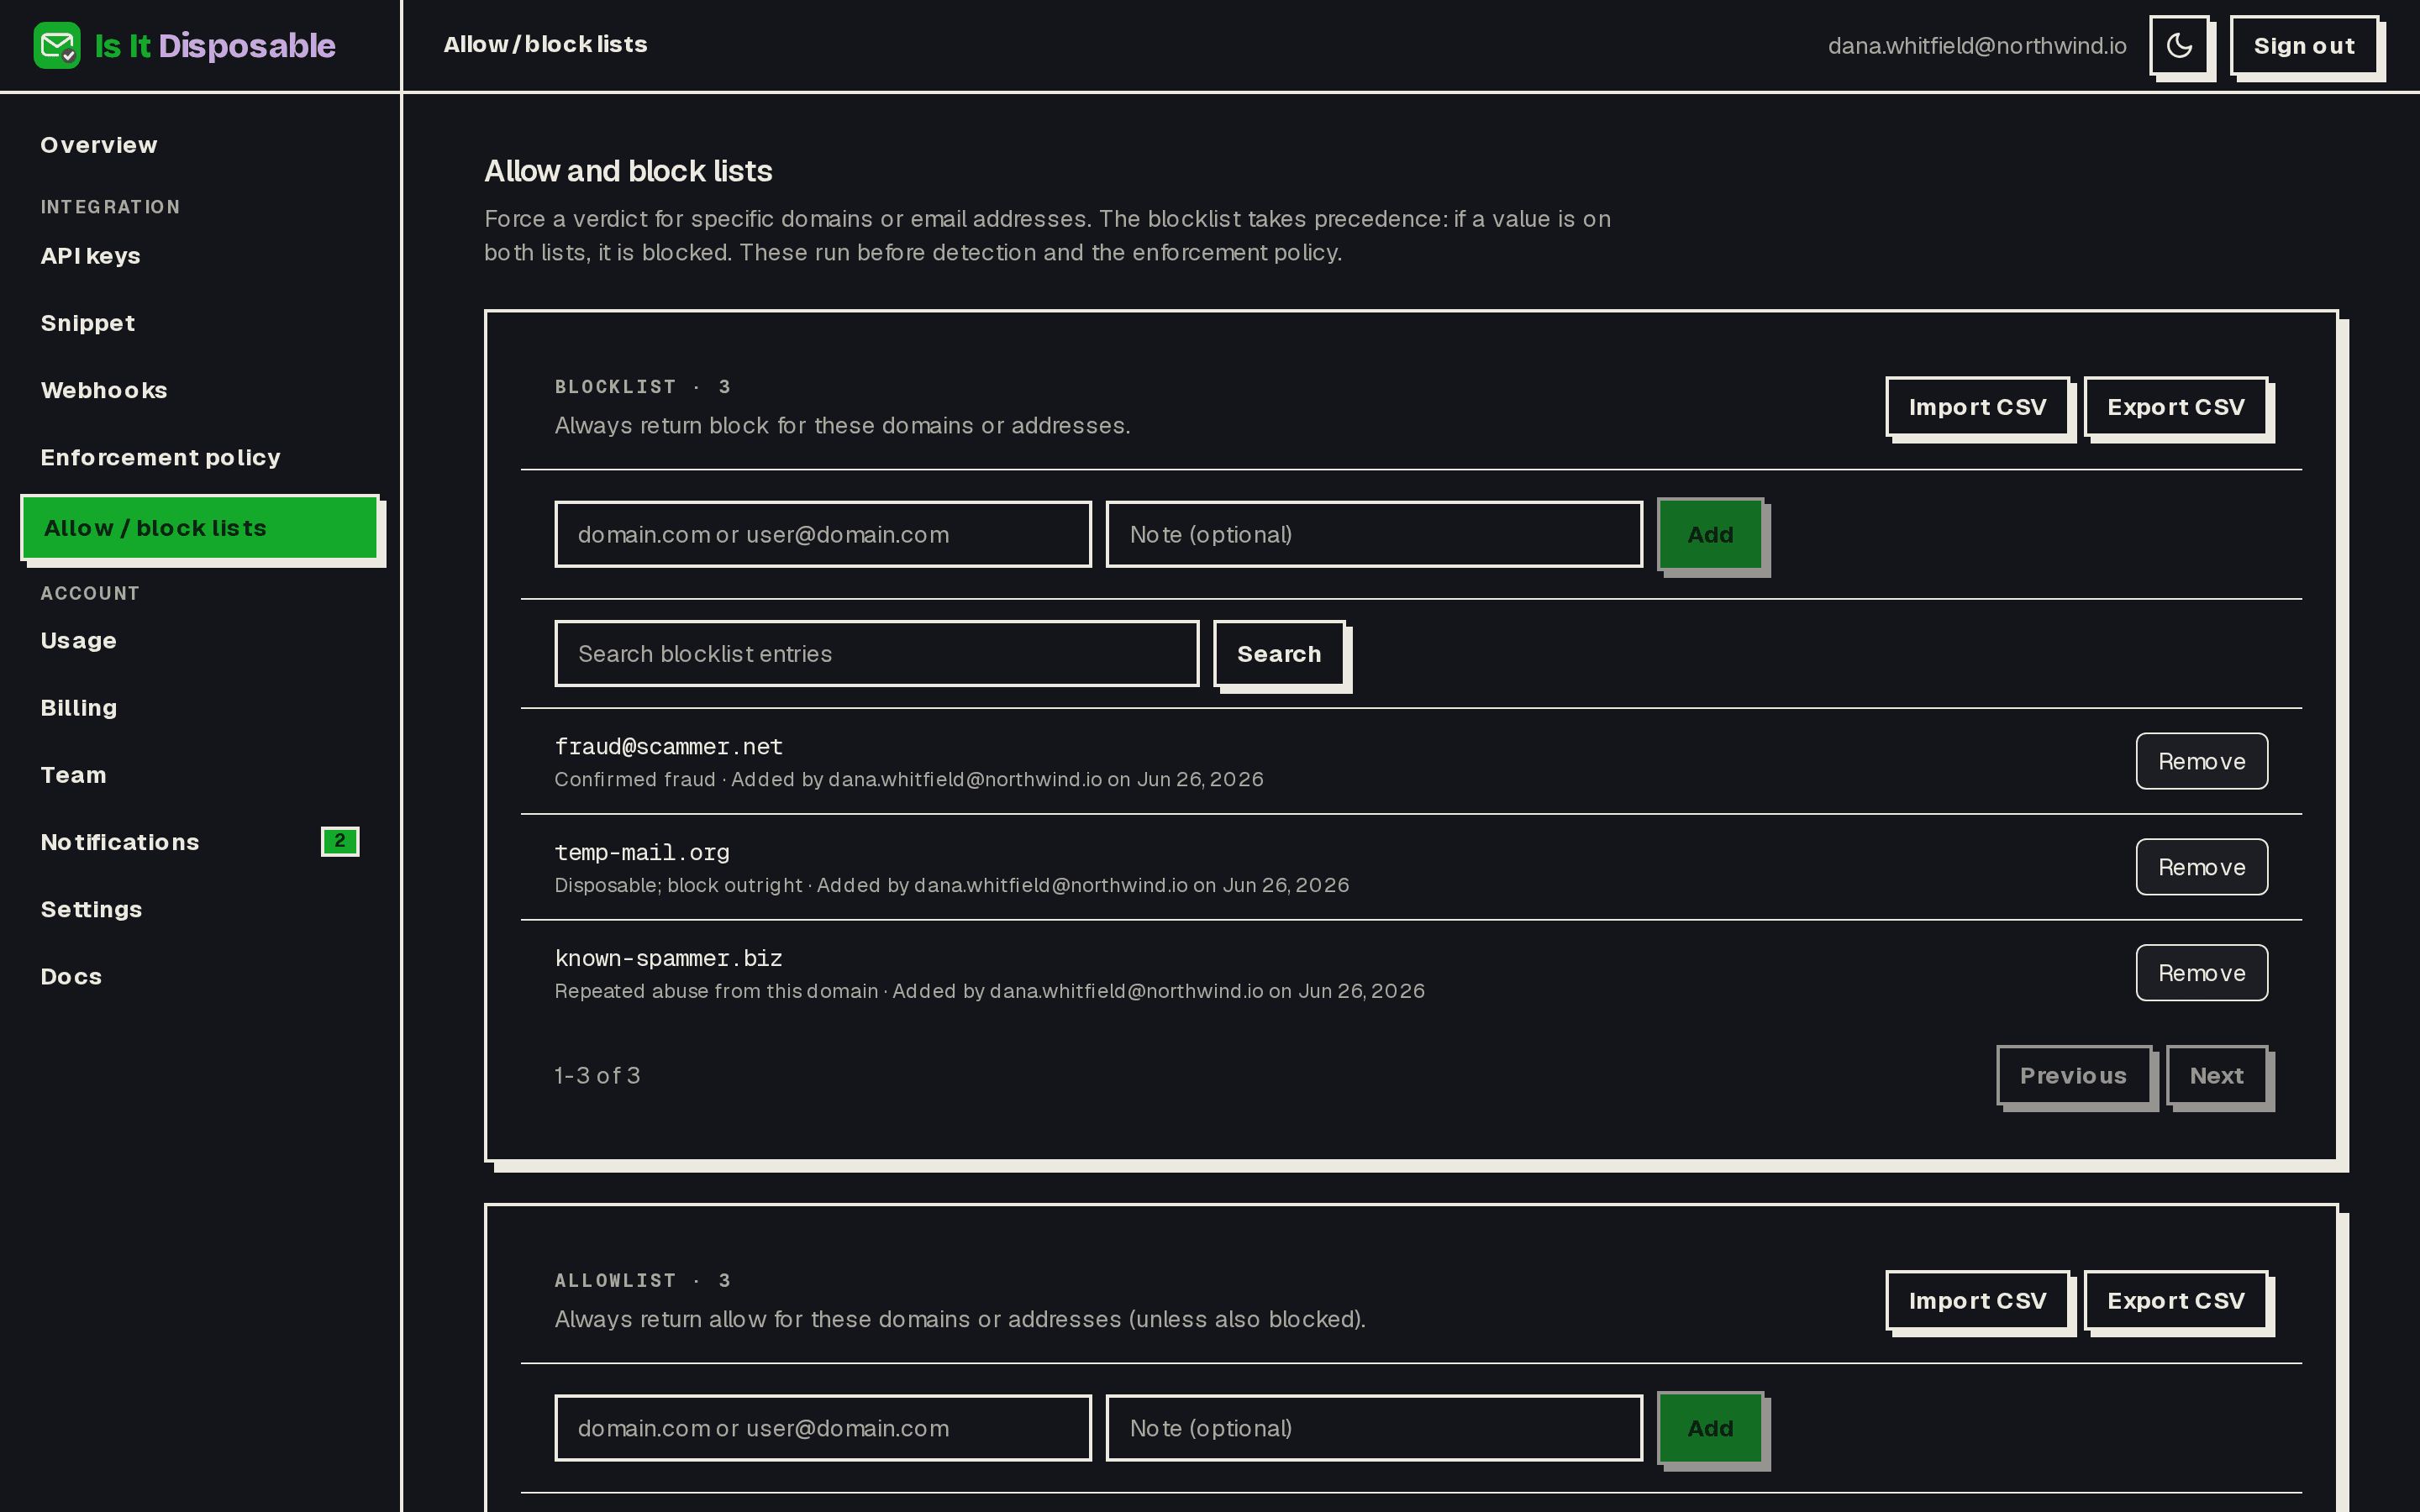This screenshot has width=2420, height=1512.
Task: Focus the Search blocklist entries field
Action: click(x=877, y=653)
